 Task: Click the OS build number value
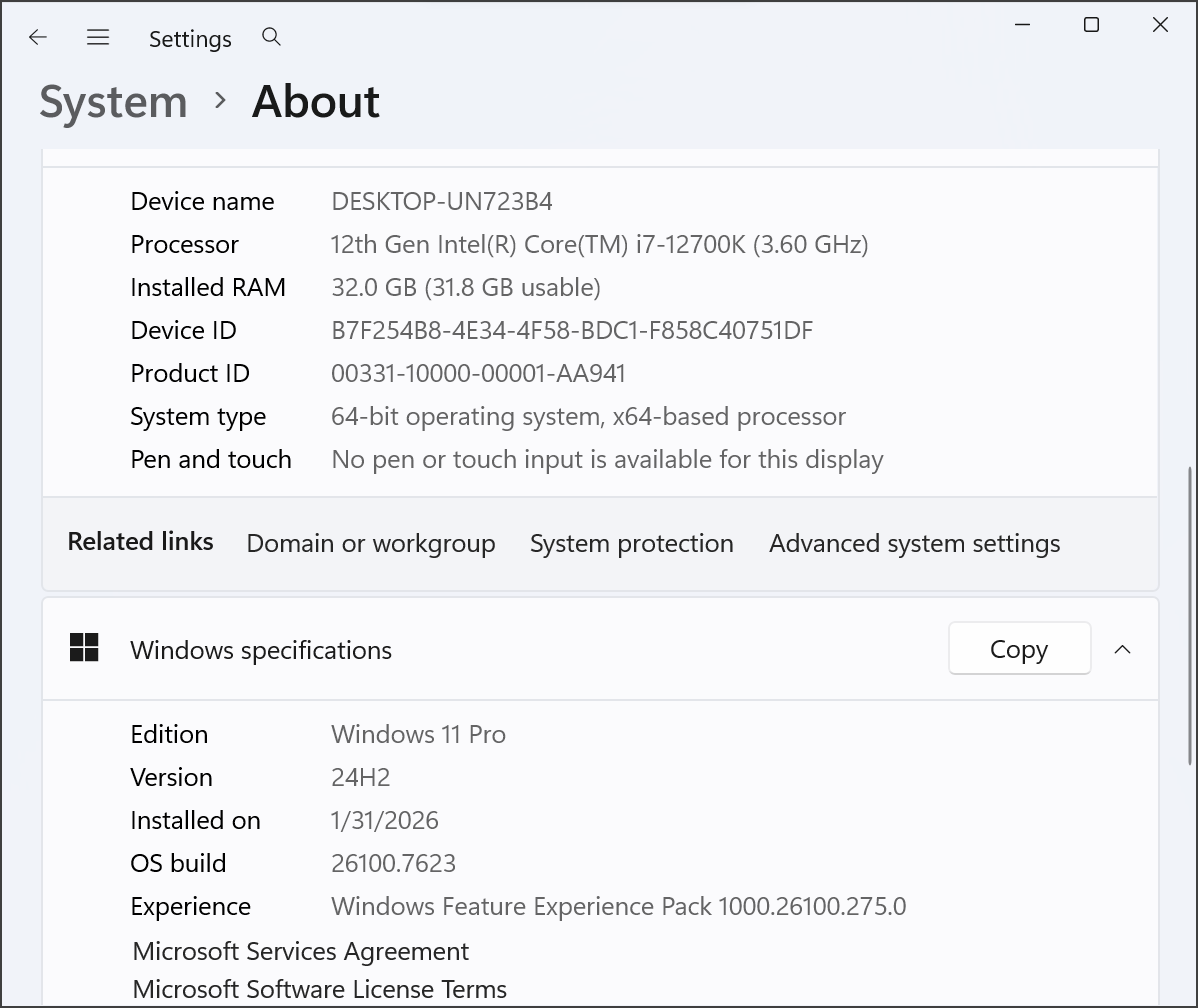point(393,863)
